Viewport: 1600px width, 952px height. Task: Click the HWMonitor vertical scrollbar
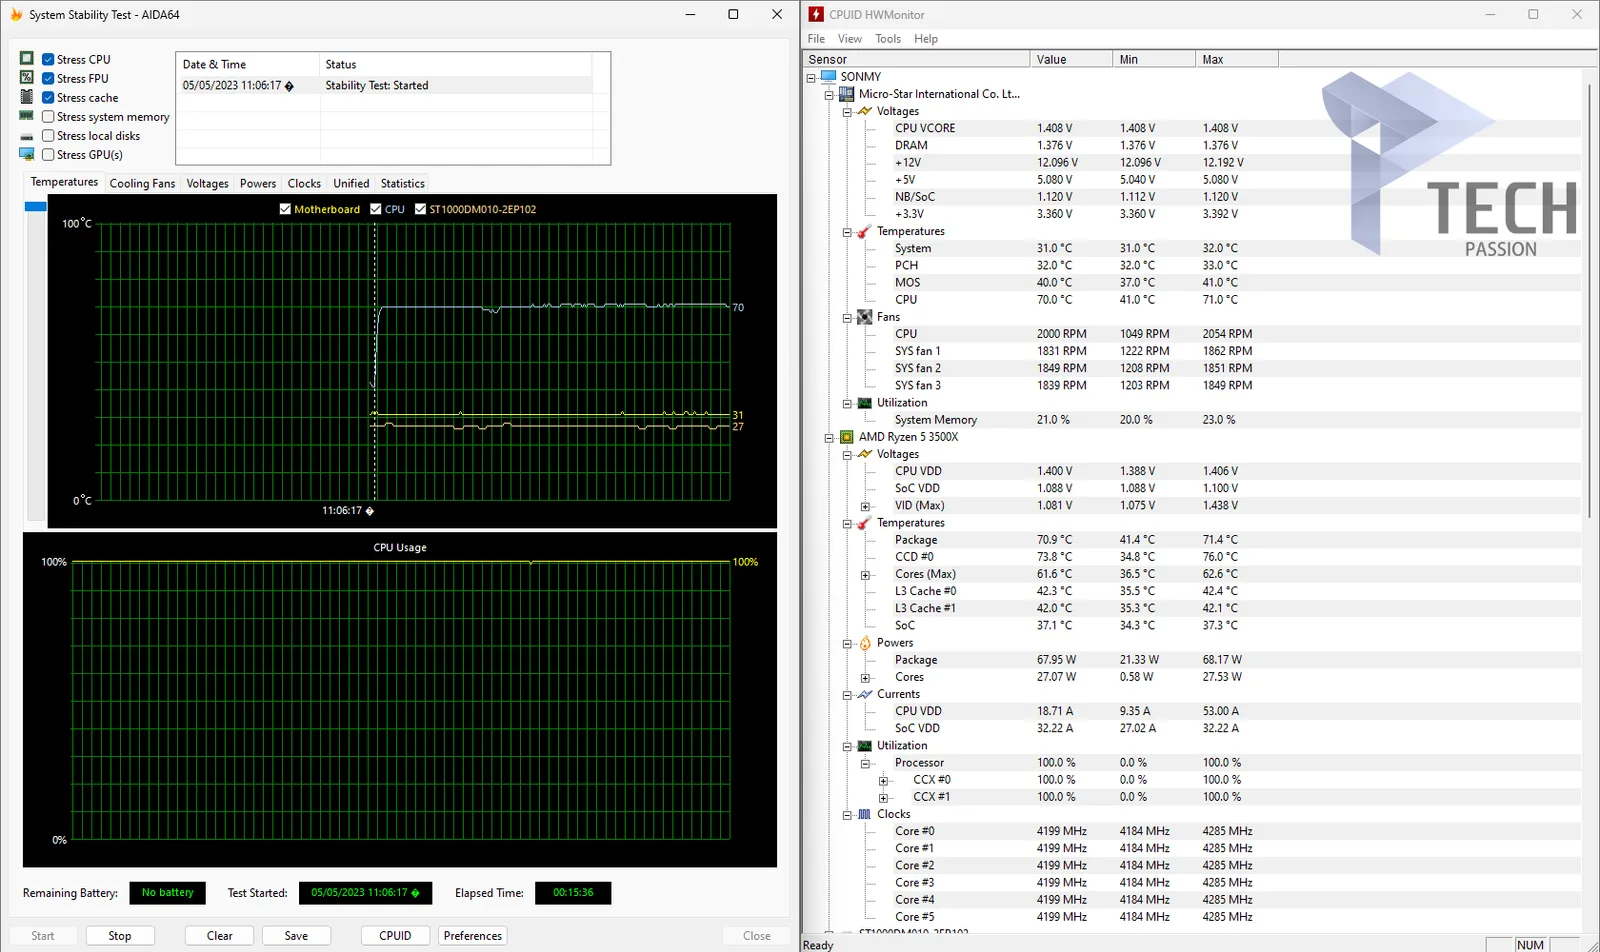click(x=1589, y=300)
